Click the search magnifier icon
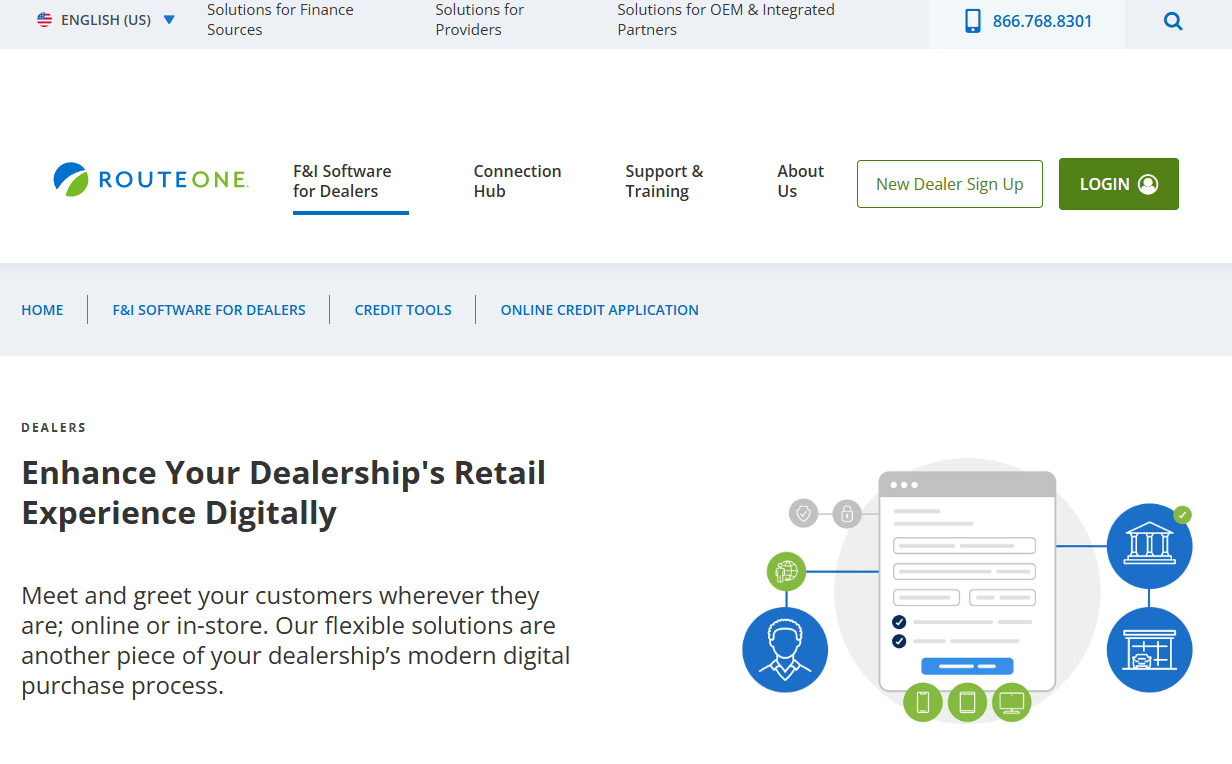Screen dimensions: 1232x764 [x=1173, y=21]
